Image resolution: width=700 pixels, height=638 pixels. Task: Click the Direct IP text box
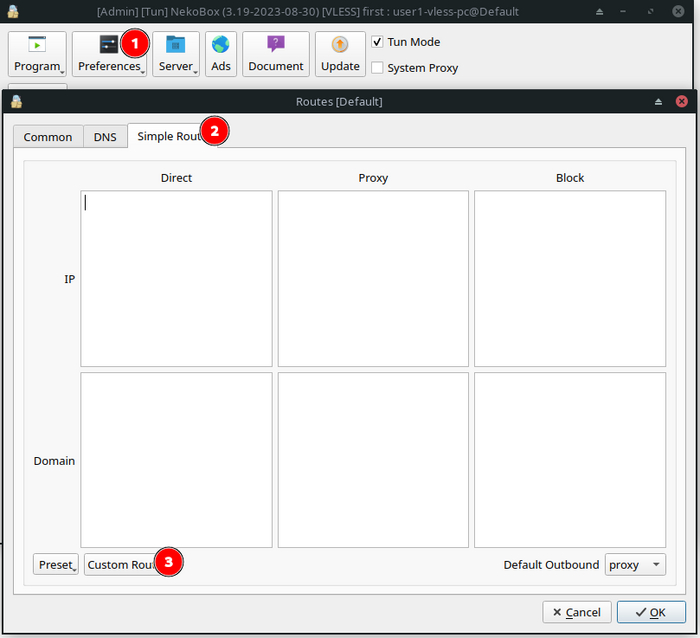point(176,278)
